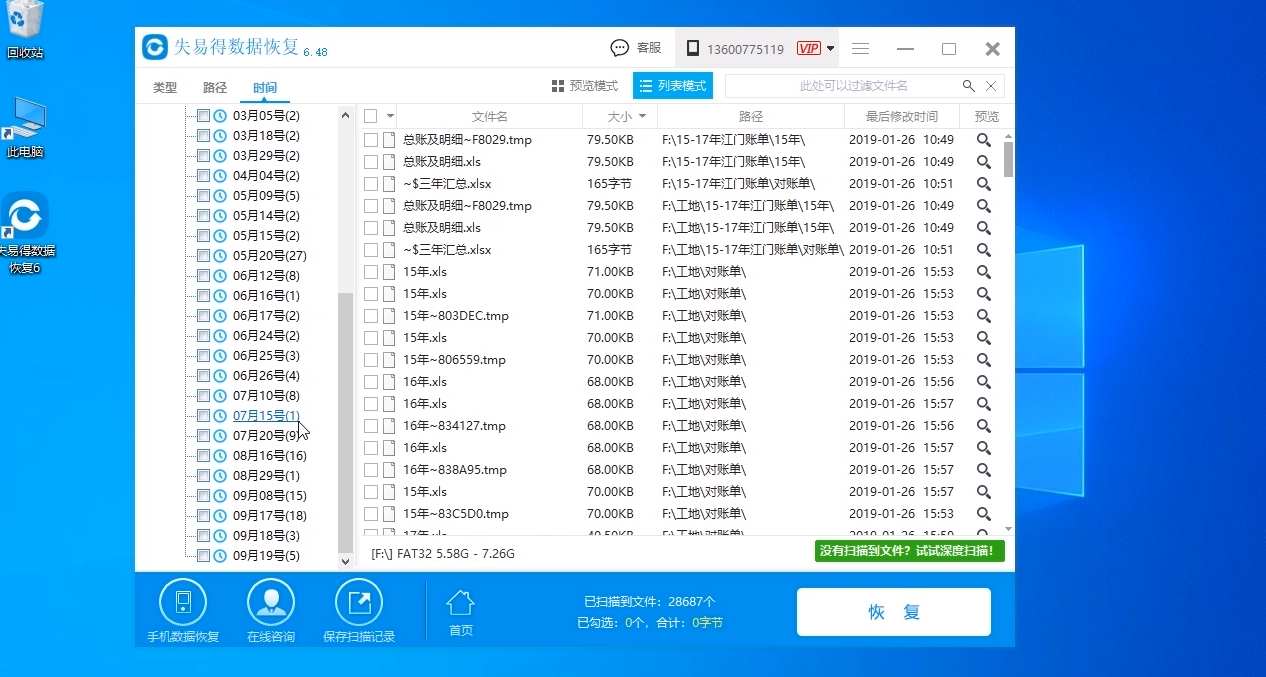
Task: Click the 路径 column header
Action: [x=751, y=117]
